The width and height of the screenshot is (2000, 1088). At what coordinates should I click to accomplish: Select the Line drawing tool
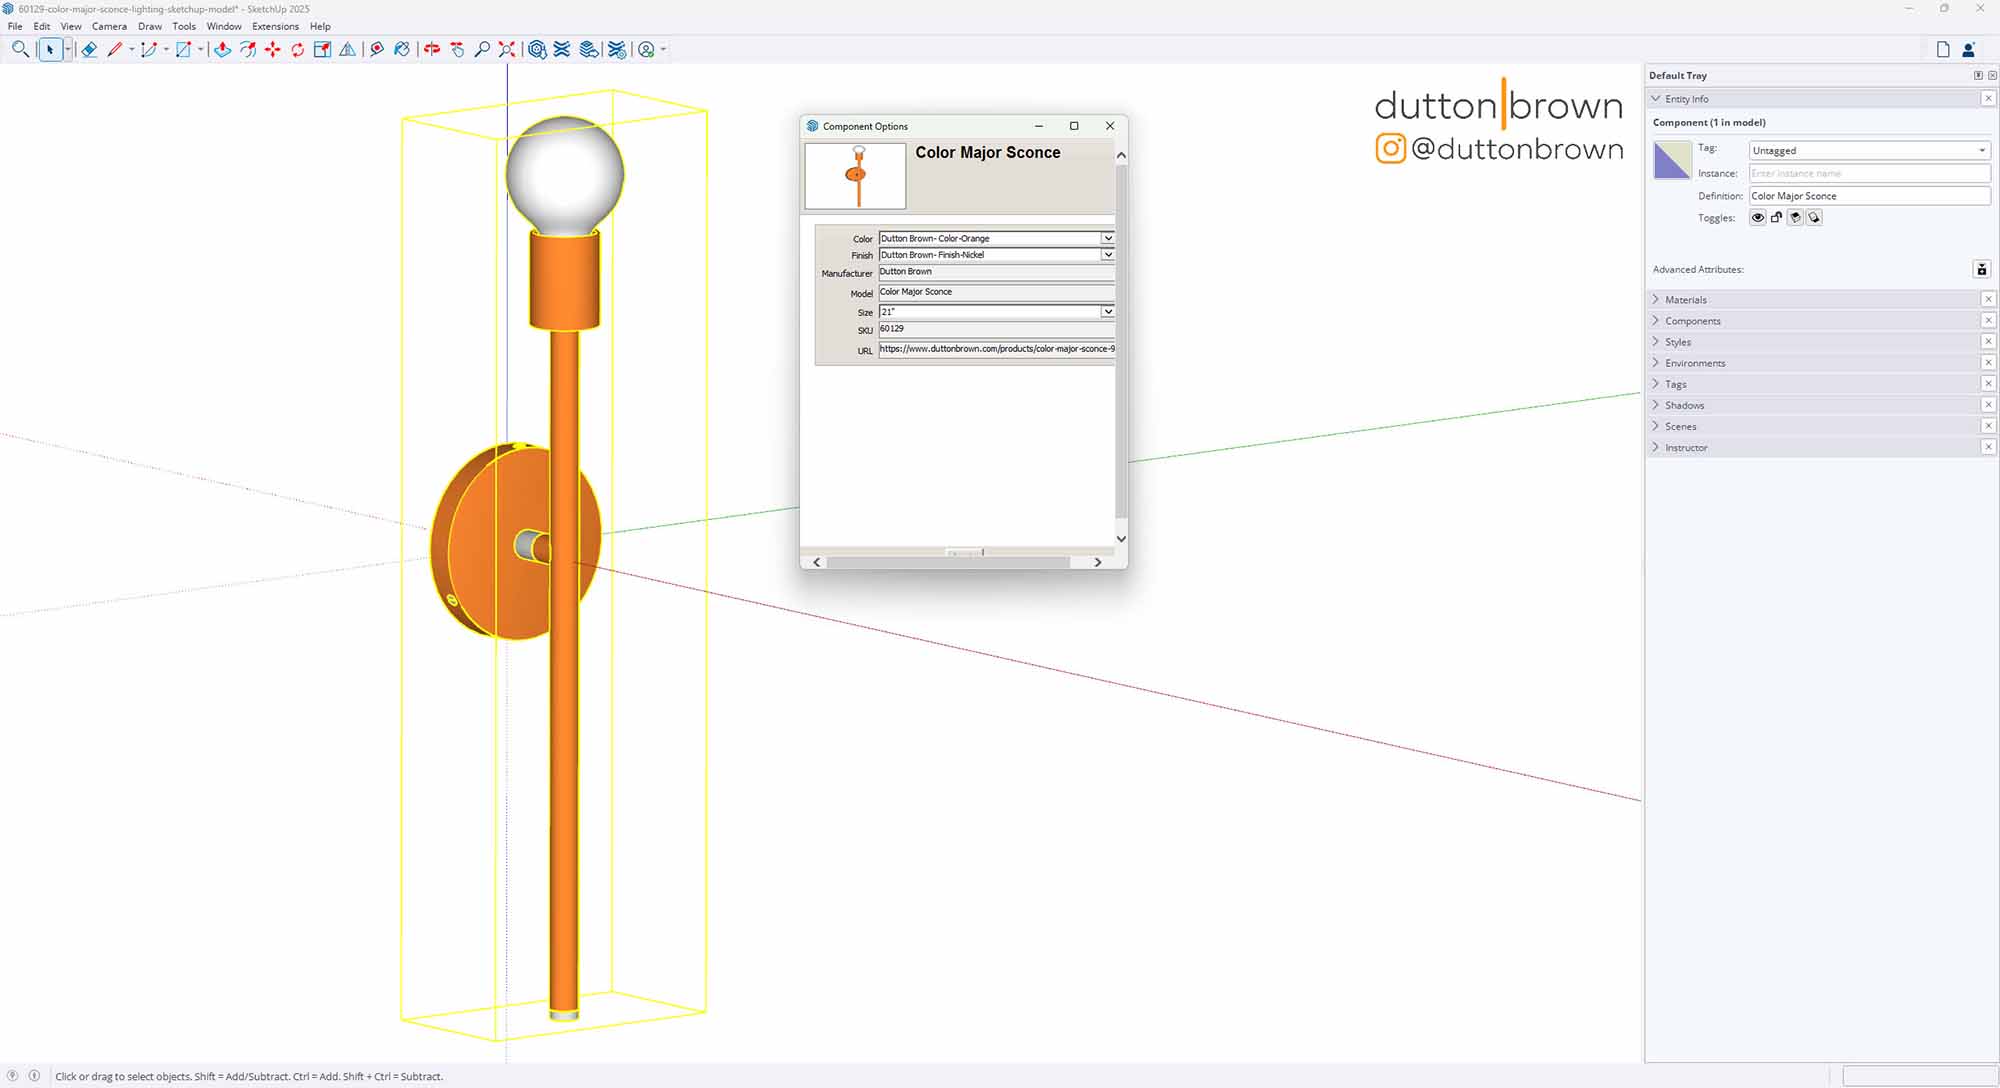point(115,49)
